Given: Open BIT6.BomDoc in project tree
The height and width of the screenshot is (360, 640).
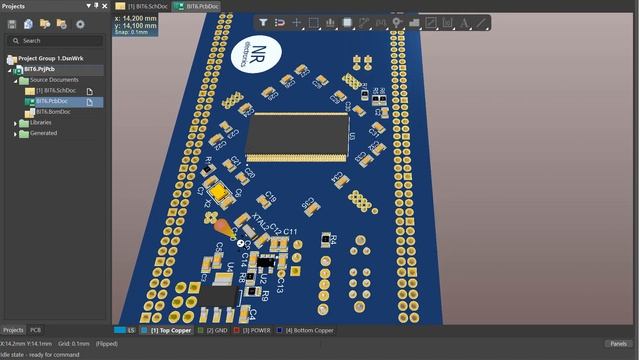Looking at the screenshot, I should pyautogui.click(x=53, y=112).
